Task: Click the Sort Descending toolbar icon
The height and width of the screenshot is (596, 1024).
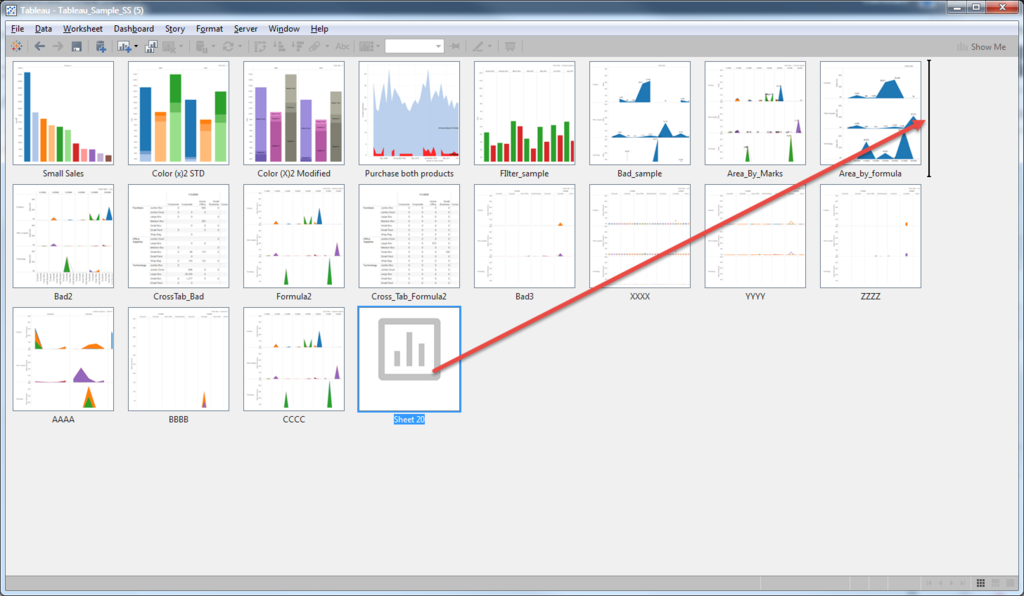Action: click(x=297, y=46)
